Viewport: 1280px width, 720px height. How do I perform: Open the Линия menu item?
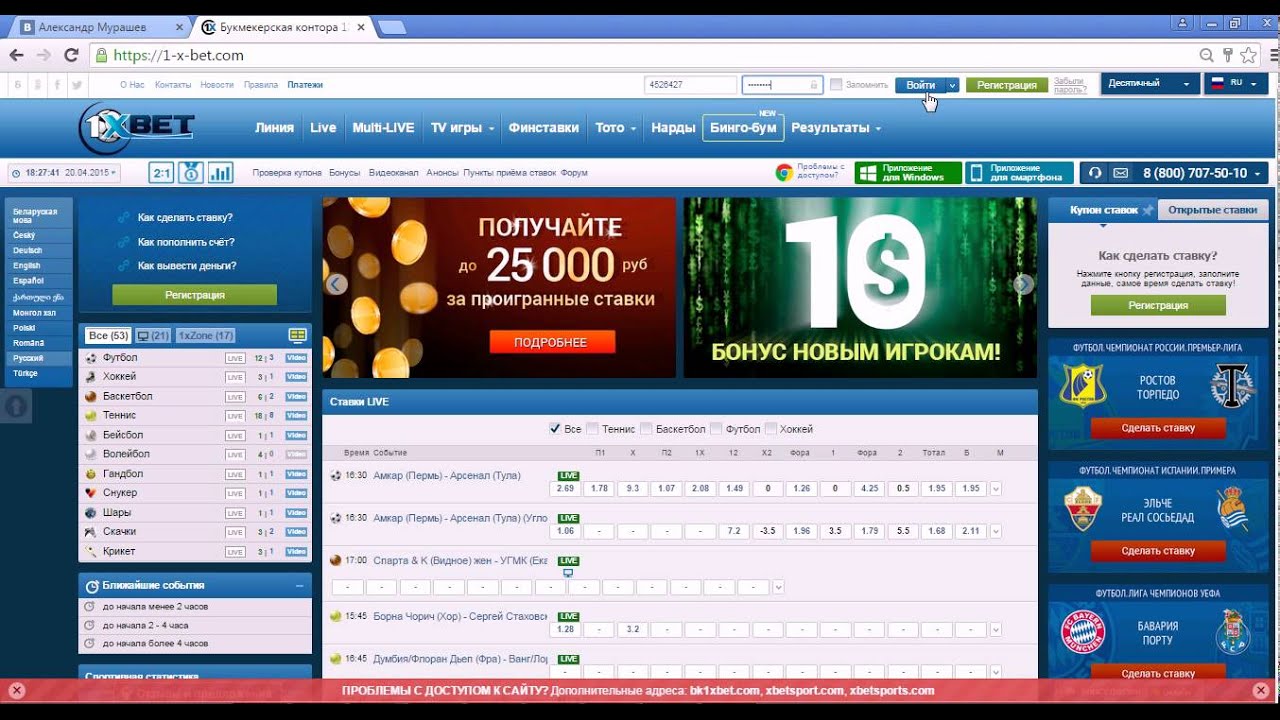tap(274, 128)
